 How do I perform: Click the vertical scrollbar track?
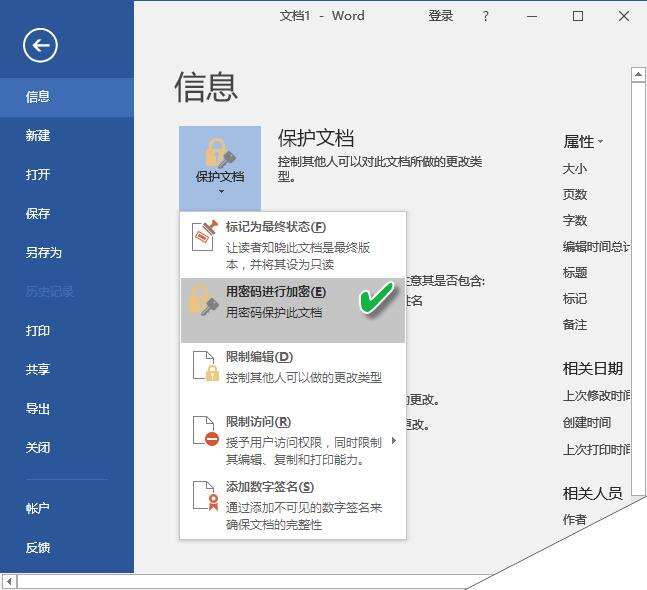coord(638,289)
